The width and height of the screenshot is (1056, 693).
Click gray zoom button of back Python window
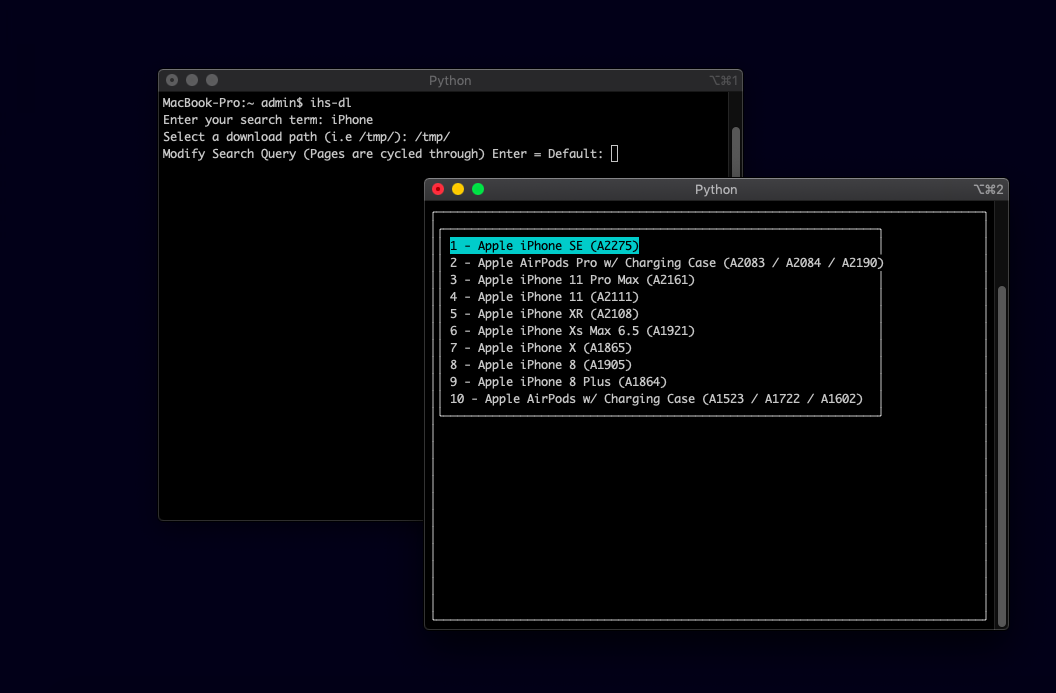click(212, 80)
